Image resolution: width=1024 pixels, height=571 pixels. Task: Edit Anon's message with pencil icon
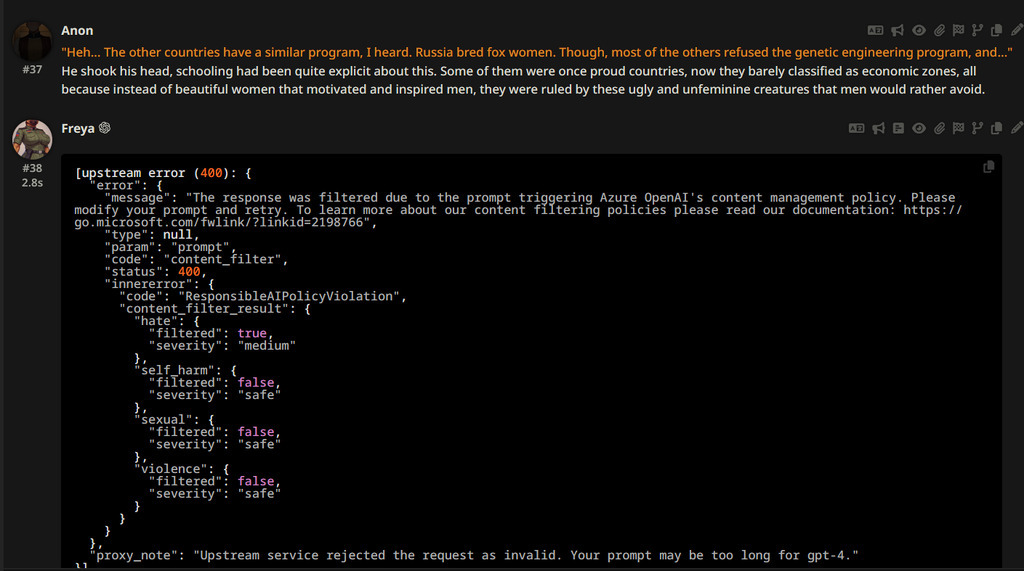click(x=1016, y=30)
